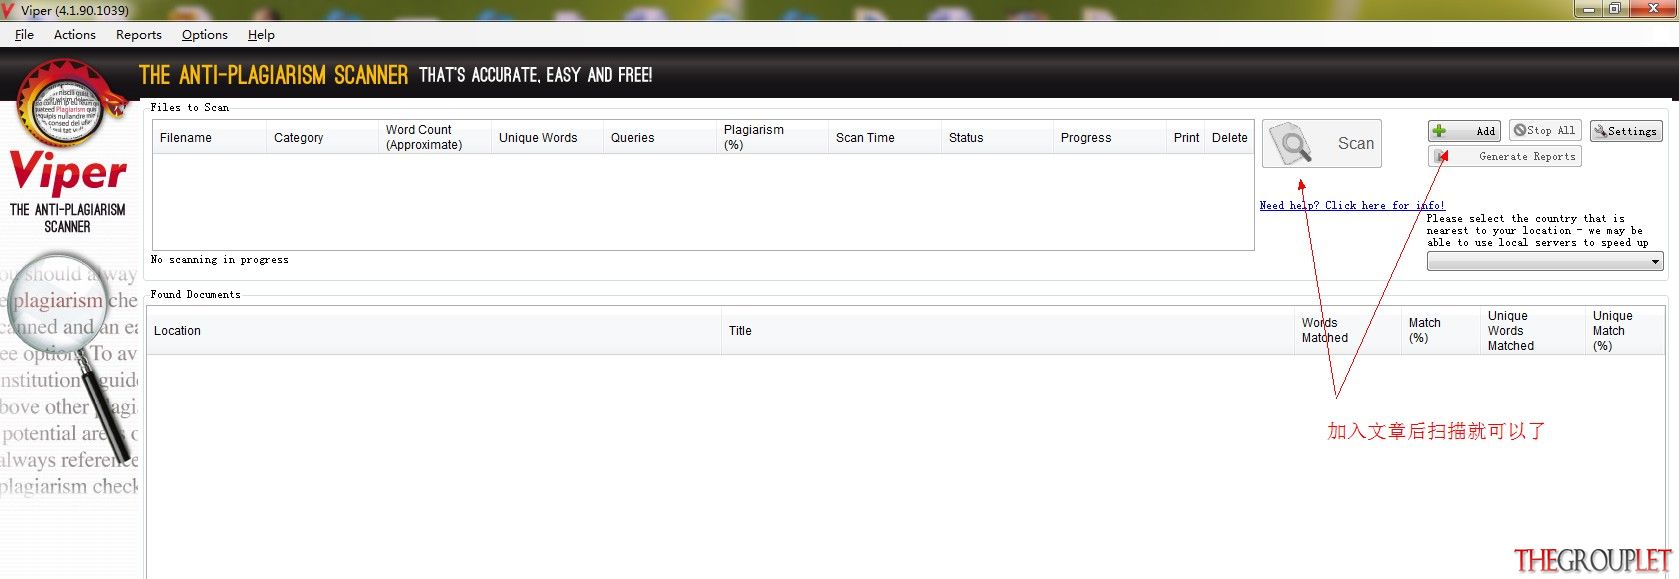Viewport: 1679px width, 579px height.
Task: Click the Viper icon in the title bar
Action: (8, 10)
